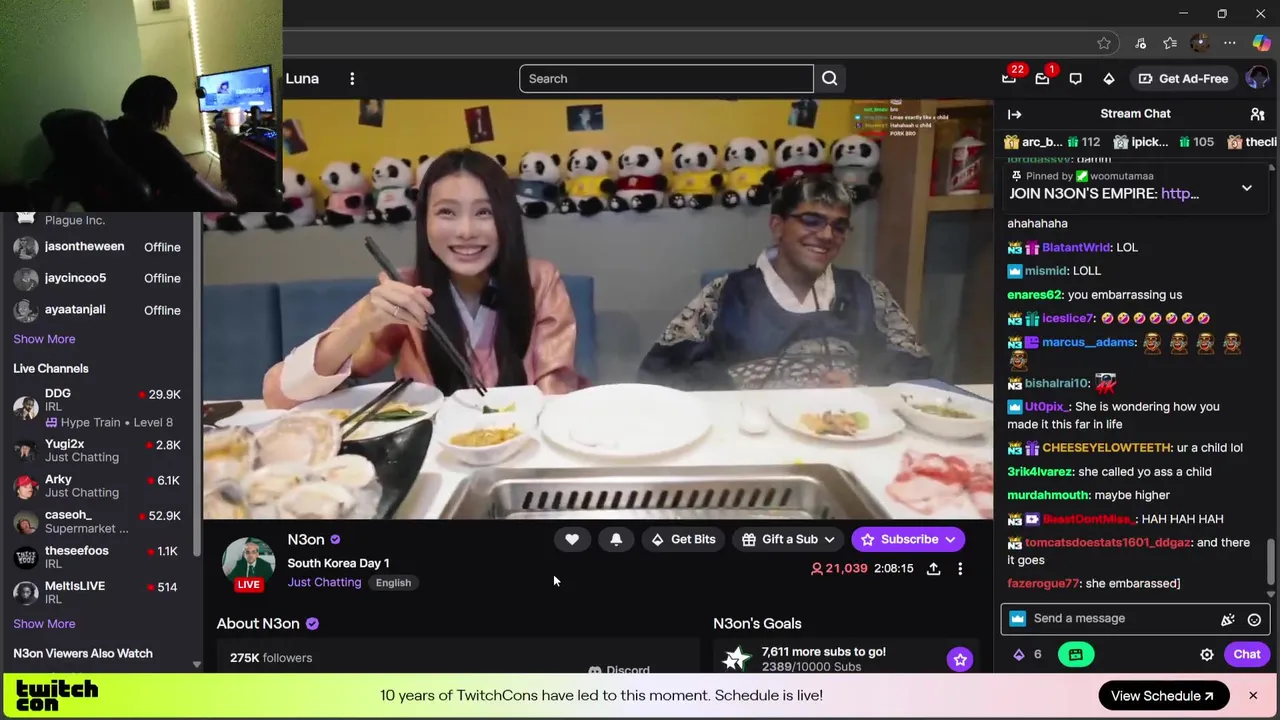The width and height of the screenshot is (1280, 720).
Task: Open browser settings and more menu
Action: pyautogui.click(x=1230, y=43)
